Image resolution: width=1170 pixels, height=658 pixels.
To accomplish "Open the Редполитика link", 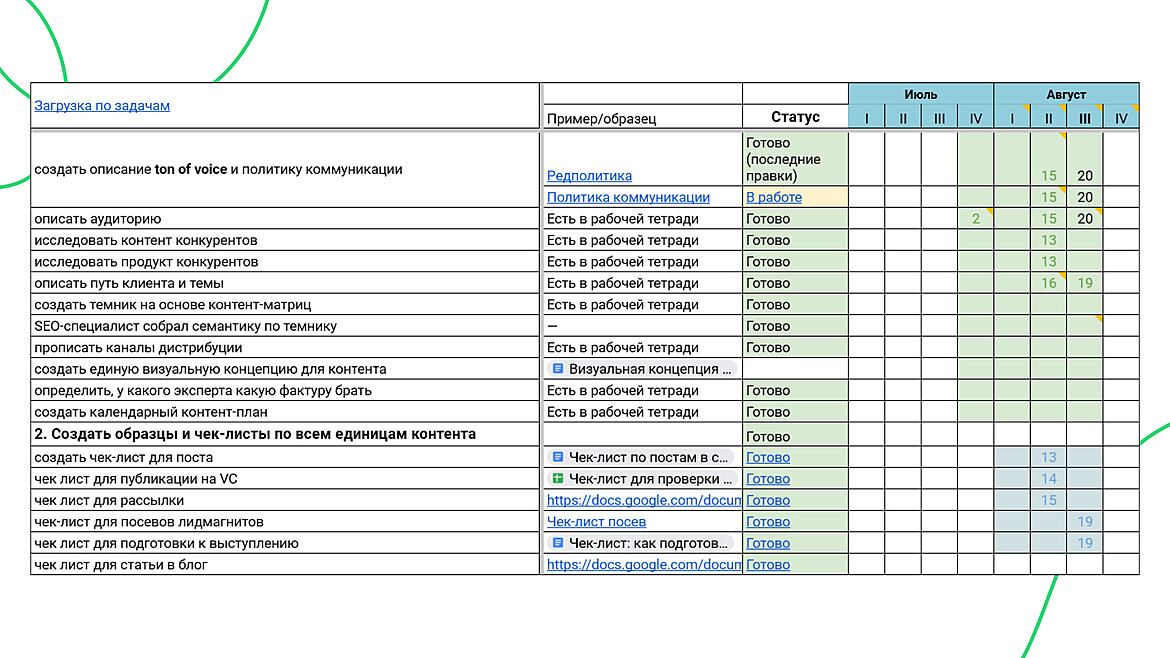I will coord(589,176).
